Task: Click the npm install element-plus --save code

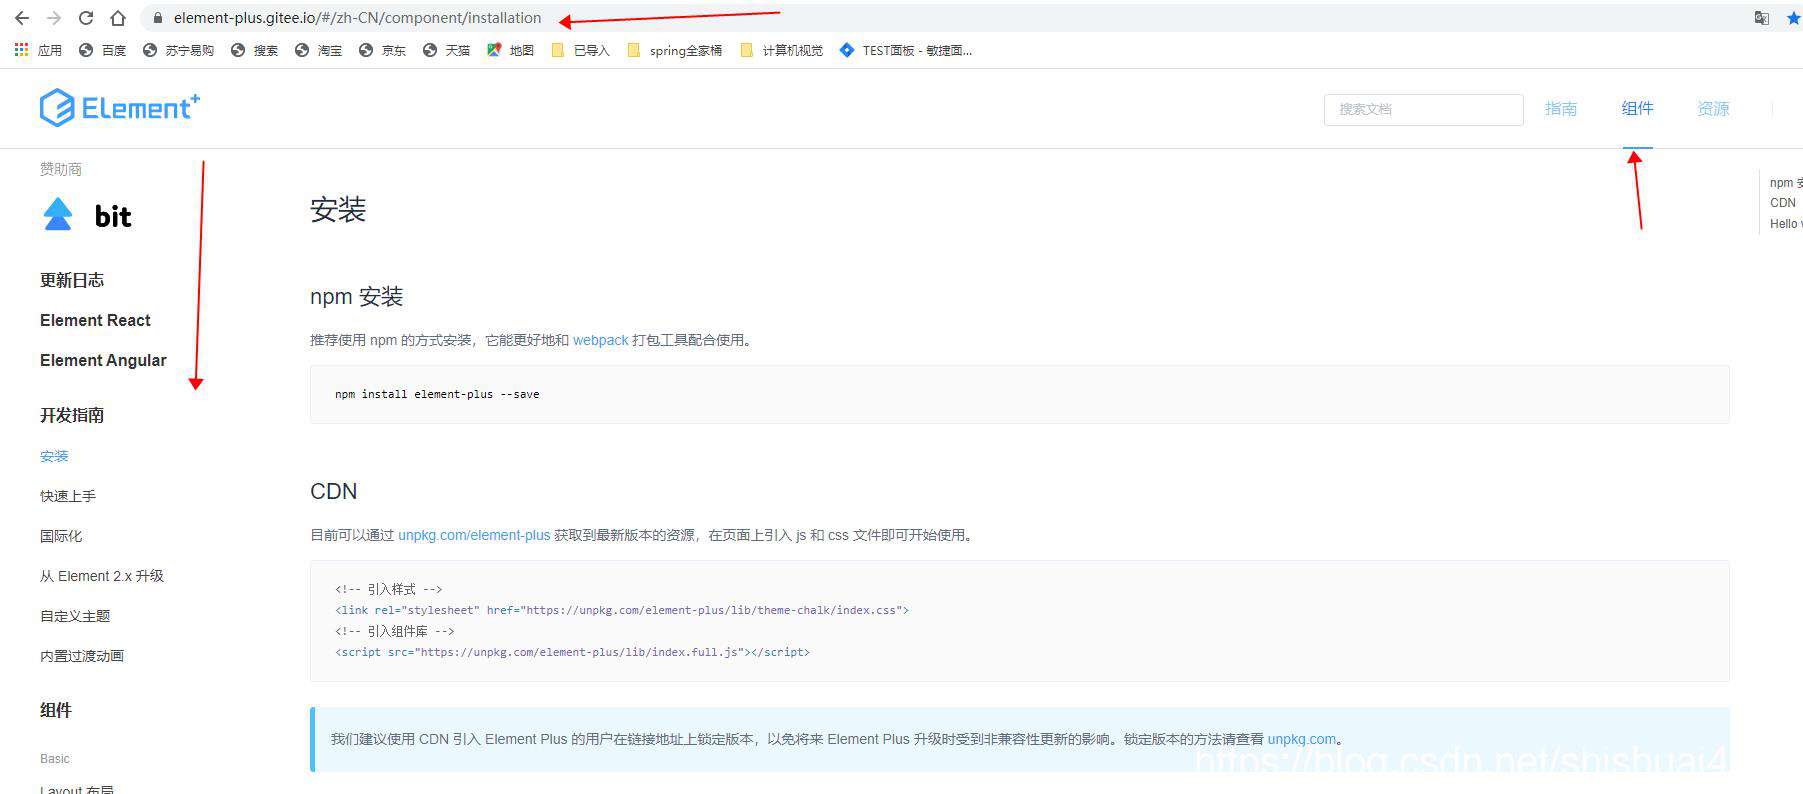Action: [x=437, y=394]
